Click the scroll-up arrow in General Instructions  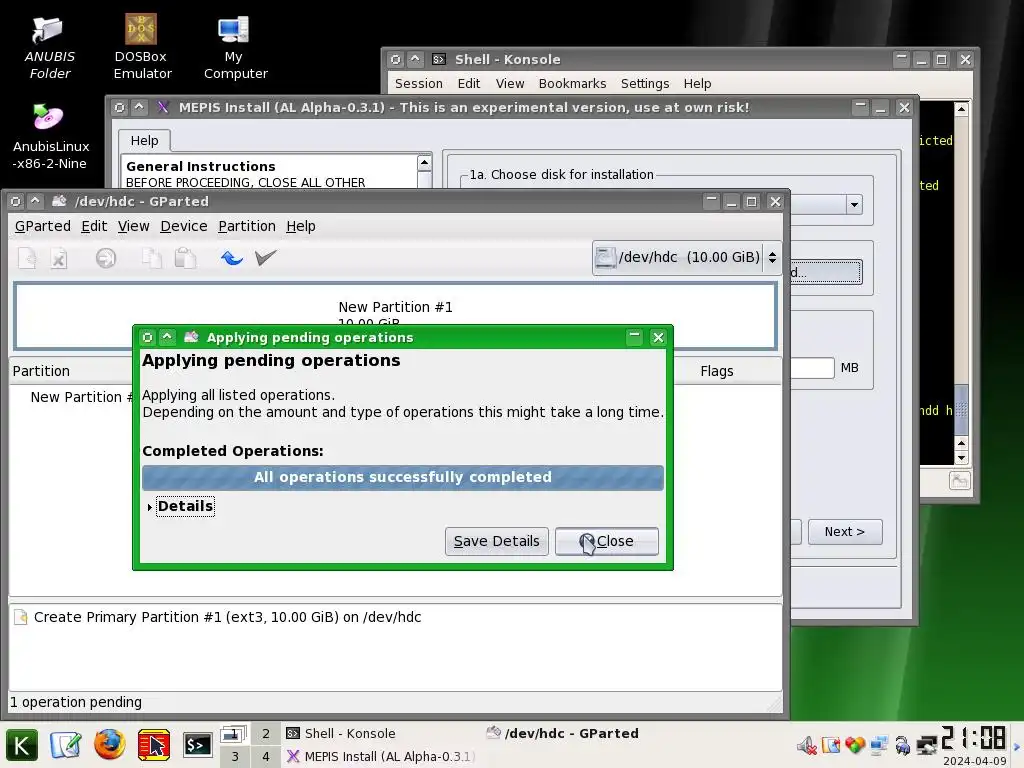424,162
